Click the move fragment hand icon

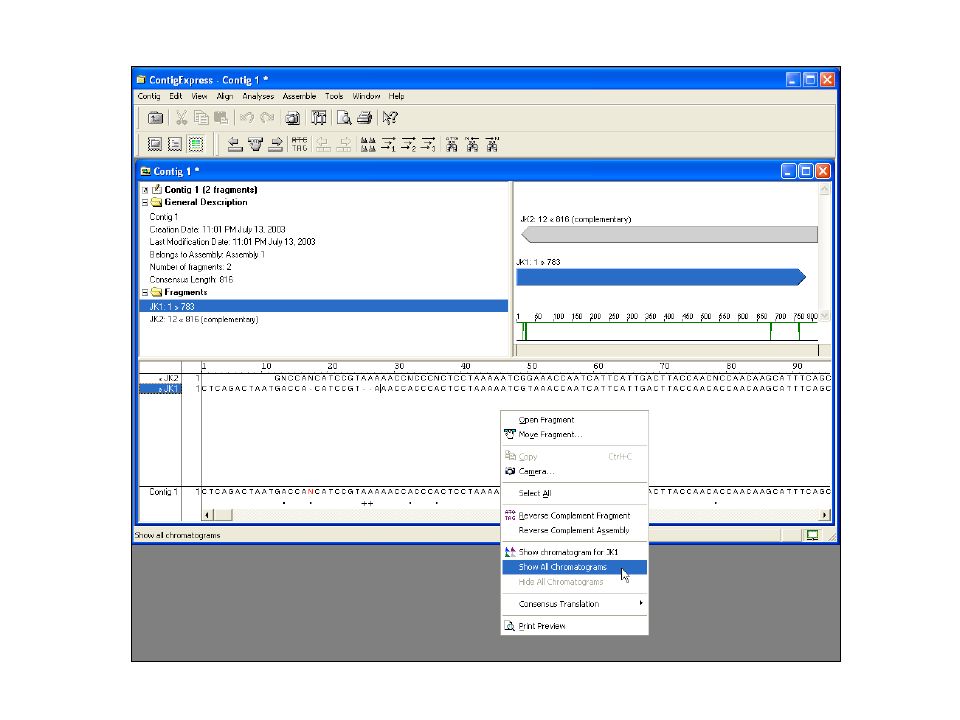click(255, 144)
